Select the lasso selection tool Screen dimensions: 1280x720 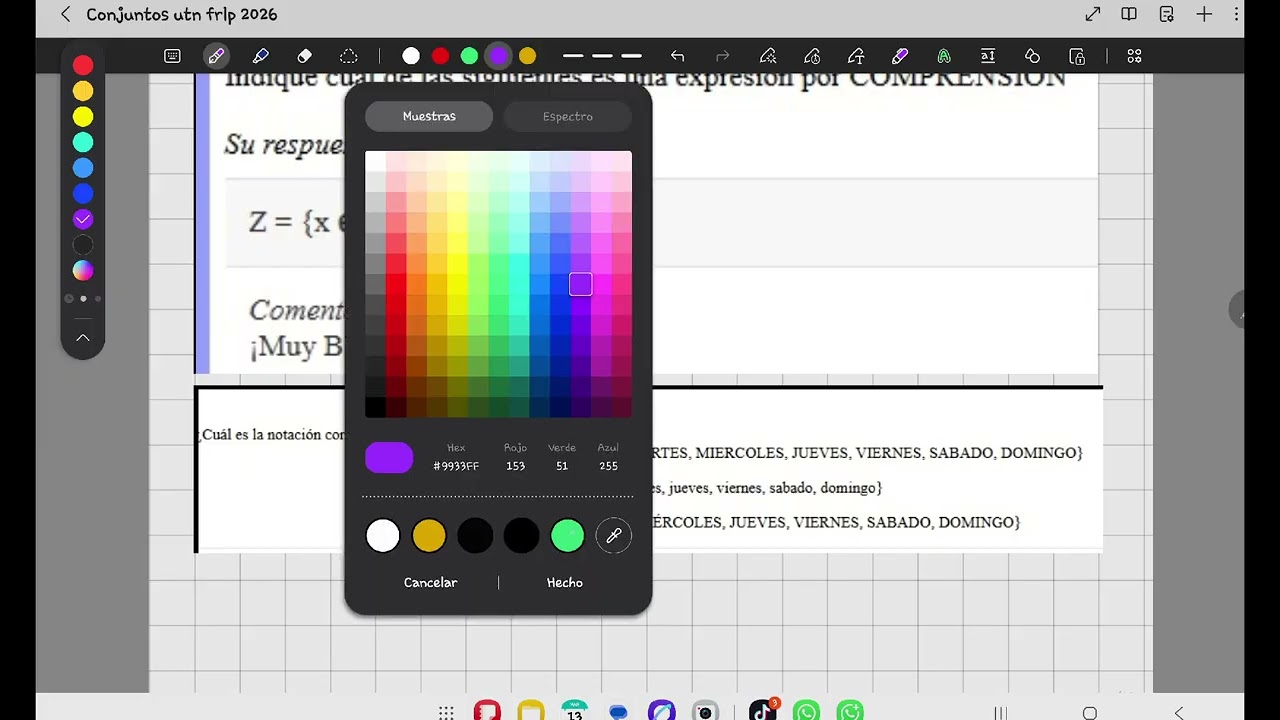point(348,56)
